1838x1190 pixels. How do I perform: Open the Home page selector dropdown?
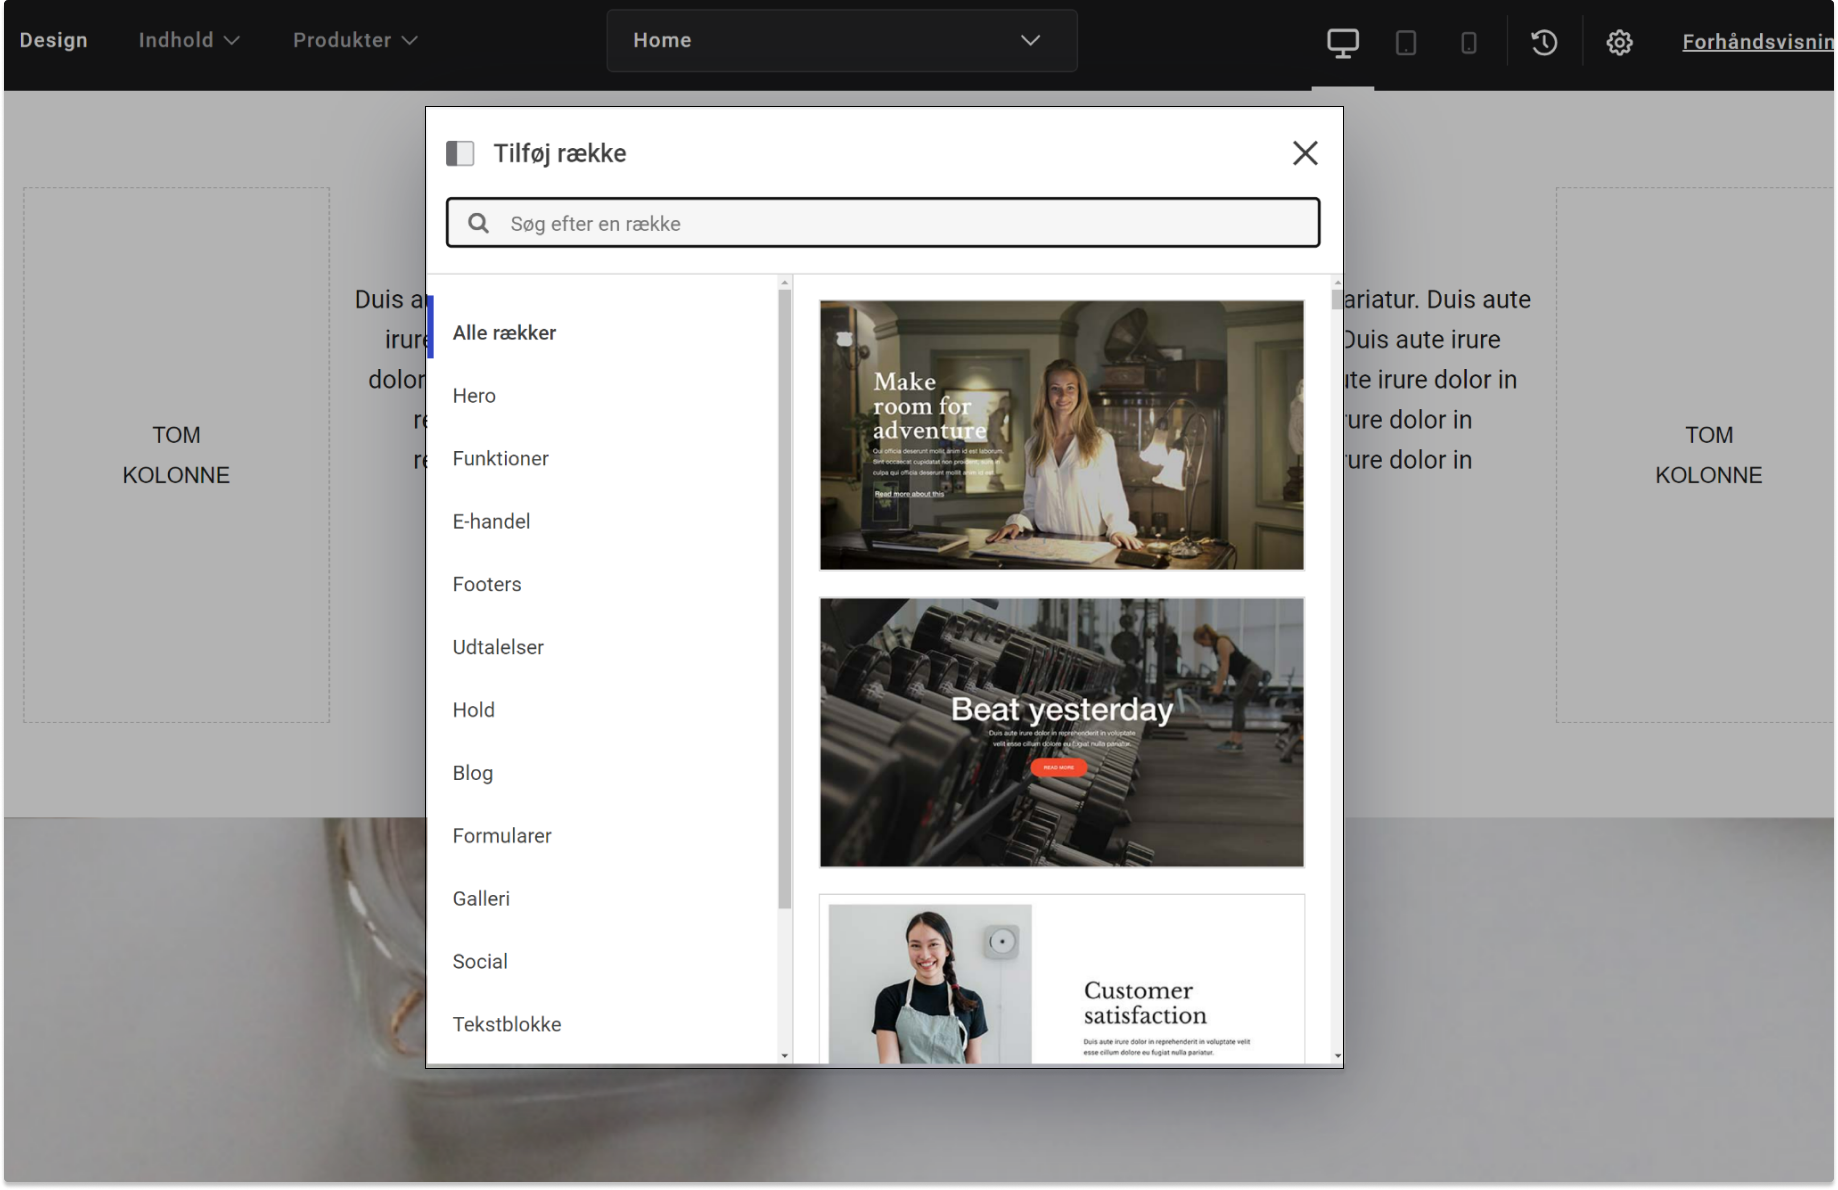pos(841,40)
